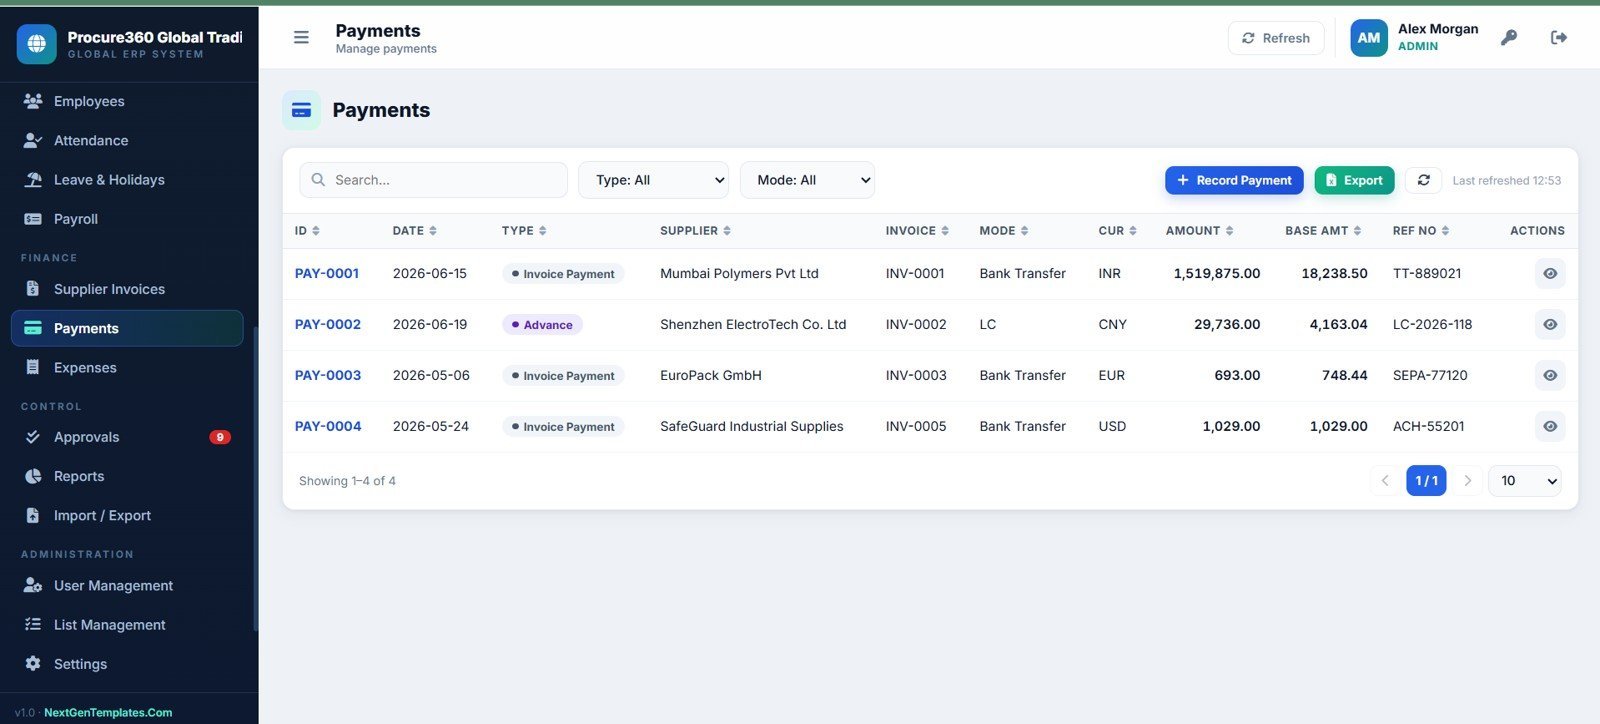
Task: Click the red 9 Approvals badge
Action: click(220, 437)
